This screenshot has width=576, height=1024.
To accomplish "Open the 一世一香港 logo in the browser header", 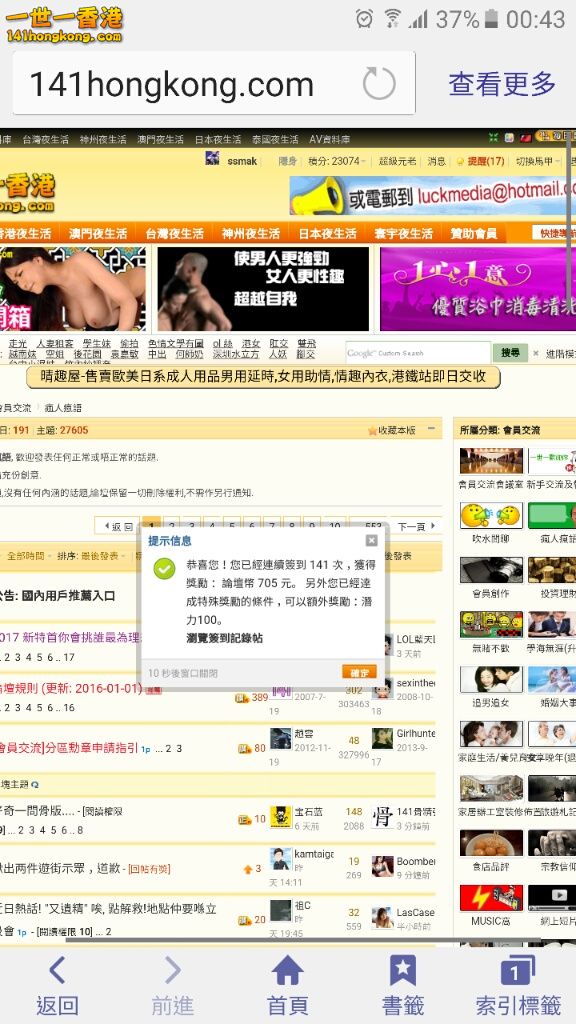I will [x=63, y=25].
